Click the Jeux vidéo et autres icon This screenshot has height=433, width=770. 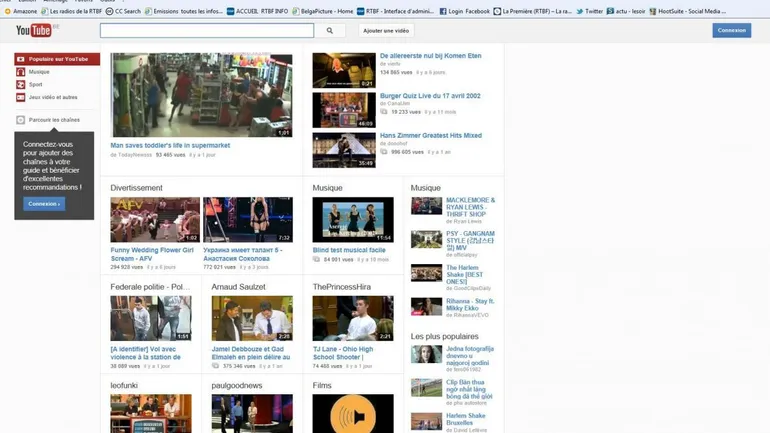[21, 97]
